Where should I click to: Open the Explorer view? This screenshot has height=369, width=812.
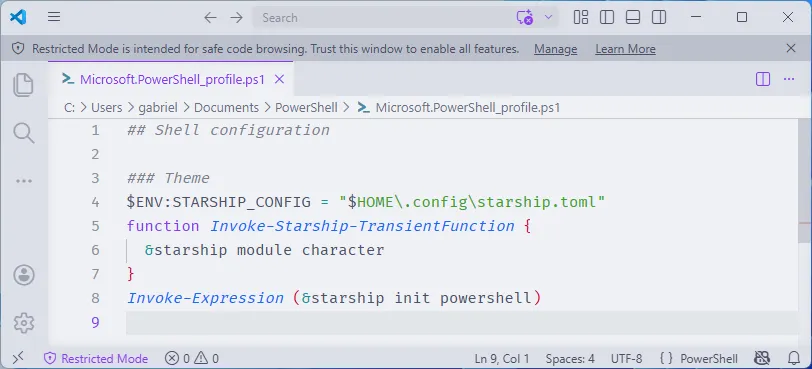pyautogui.click(x=24, y=84)
